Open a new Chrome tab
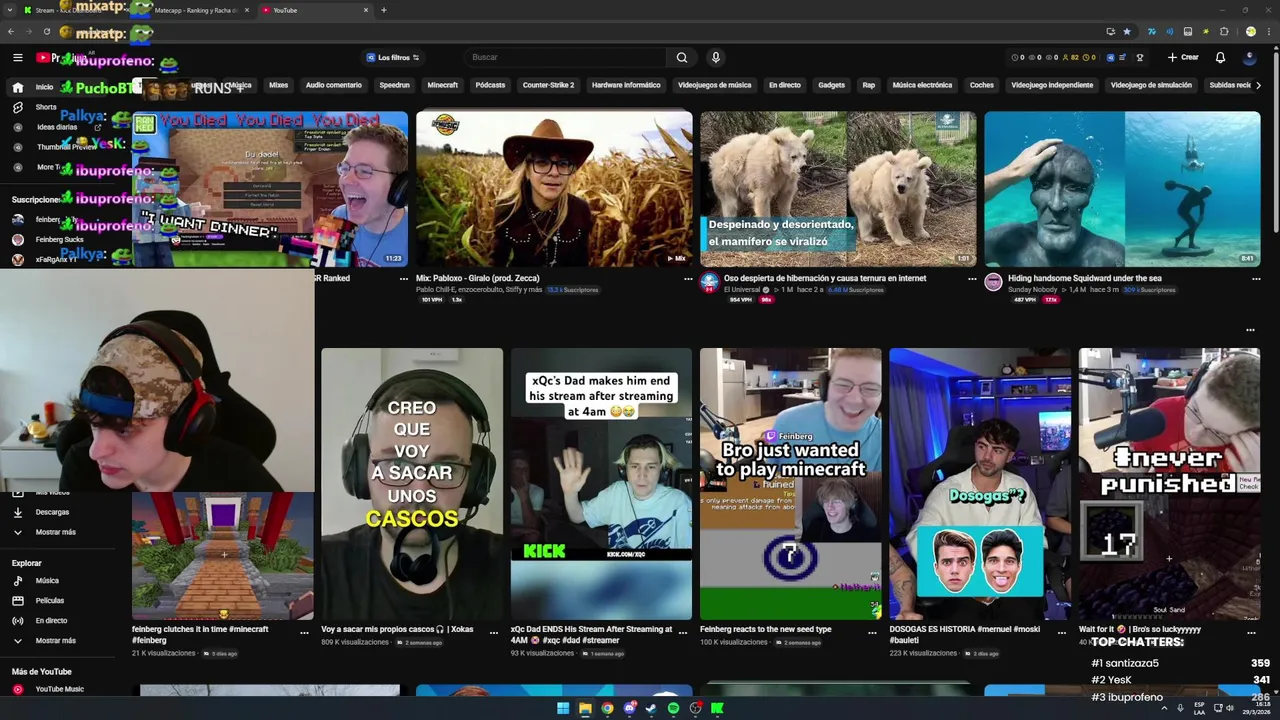This screenshot has width=1280, height=720. coord(383,10)
